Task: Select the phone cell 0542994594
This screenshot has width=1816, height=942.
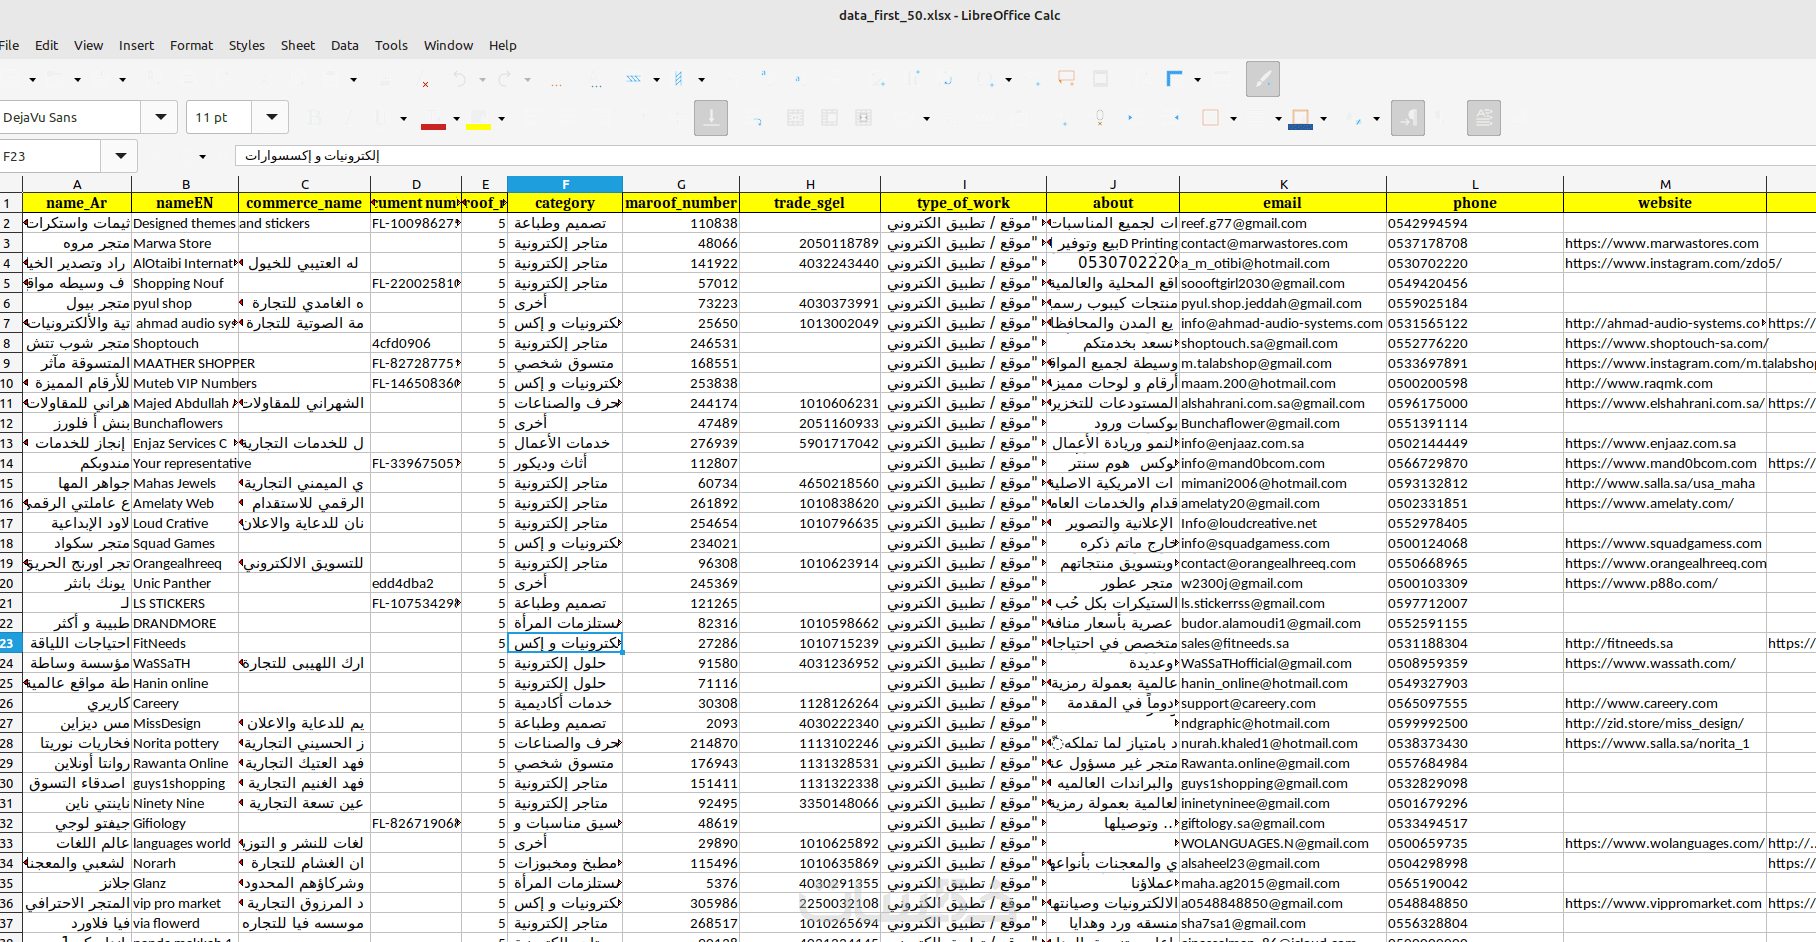Action: click(1475, 223)
